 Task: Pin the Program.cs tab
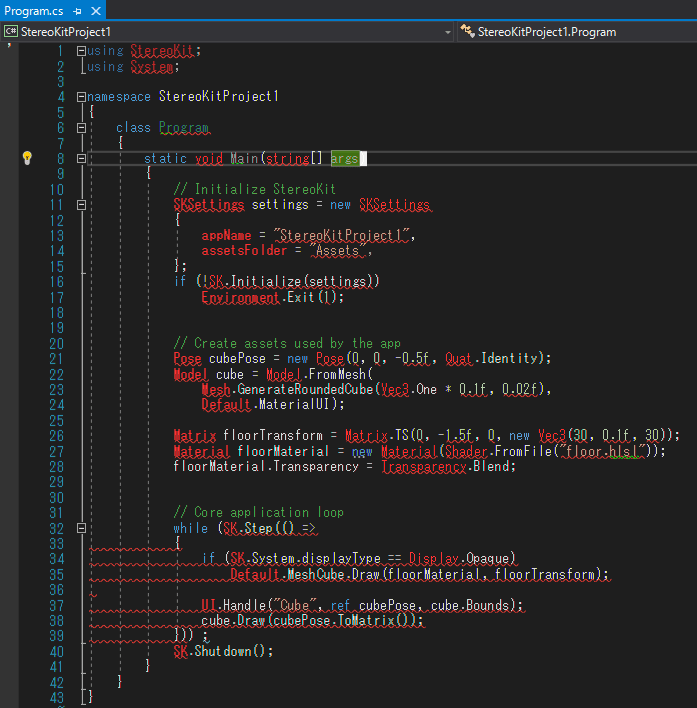pyautogui.click(x=77, y=10)
